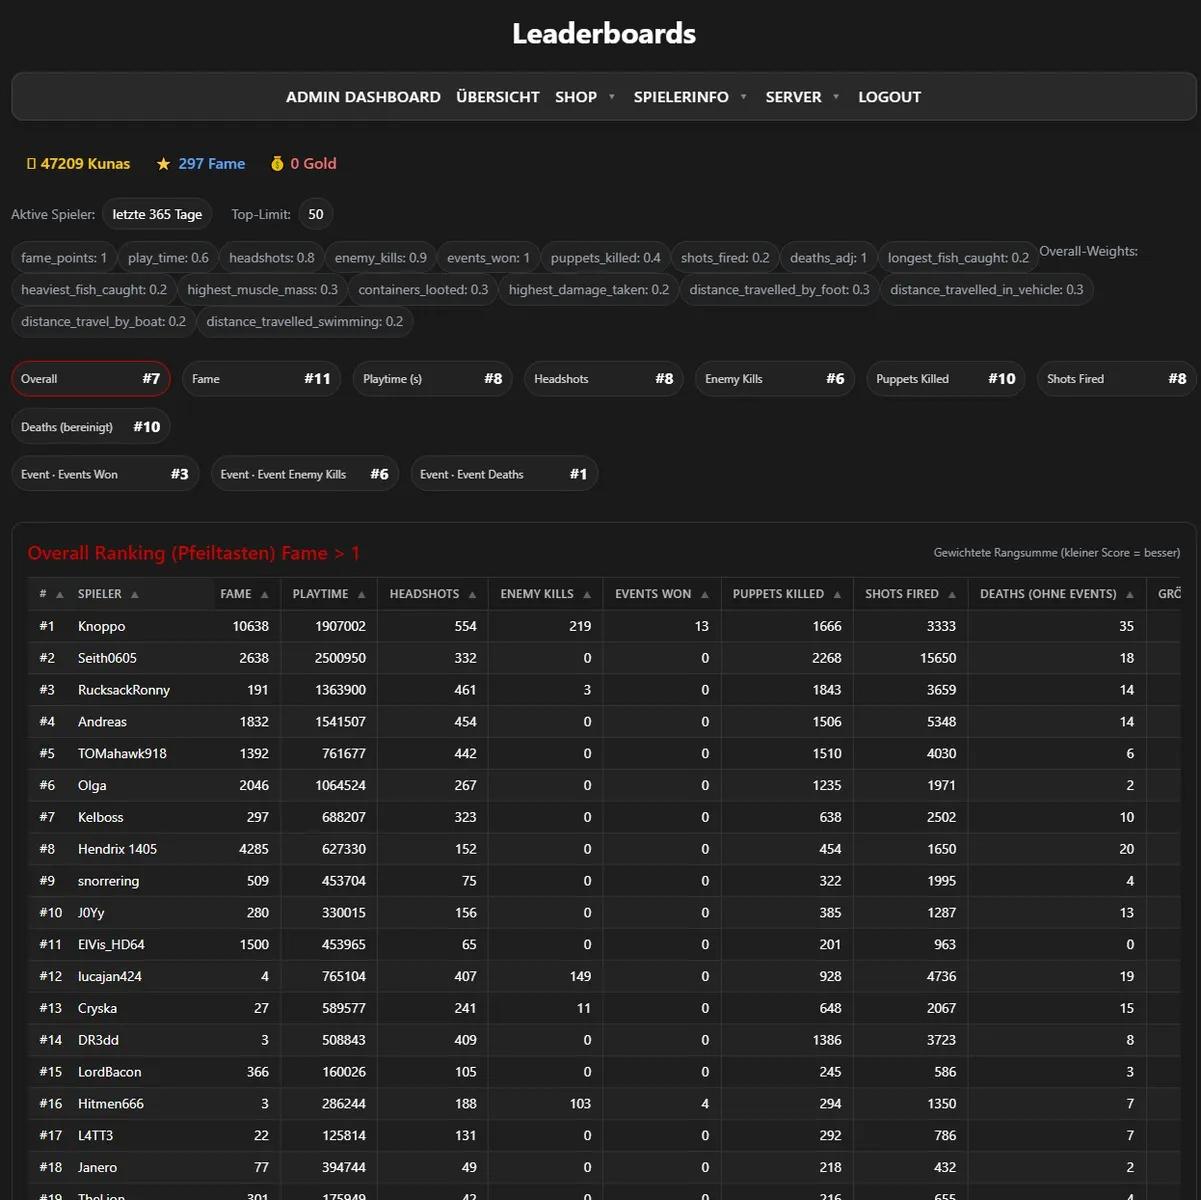
Task: Select player Knoppo in the ranking table
Action: click(x=102, y=626)
